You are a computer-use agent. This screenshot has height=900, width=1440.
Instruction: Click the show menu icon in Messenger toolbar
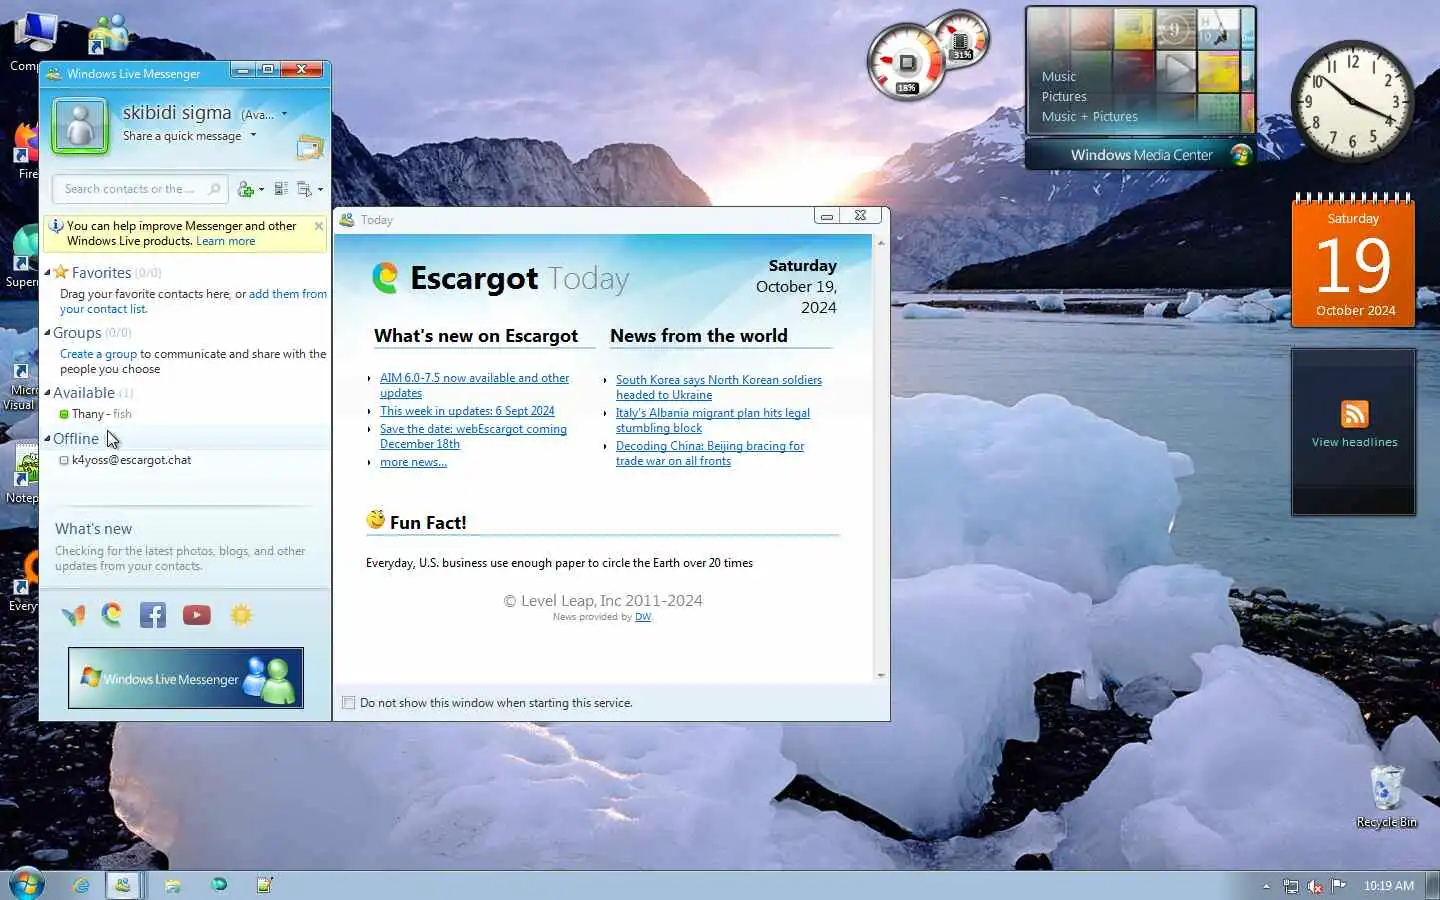304,189
